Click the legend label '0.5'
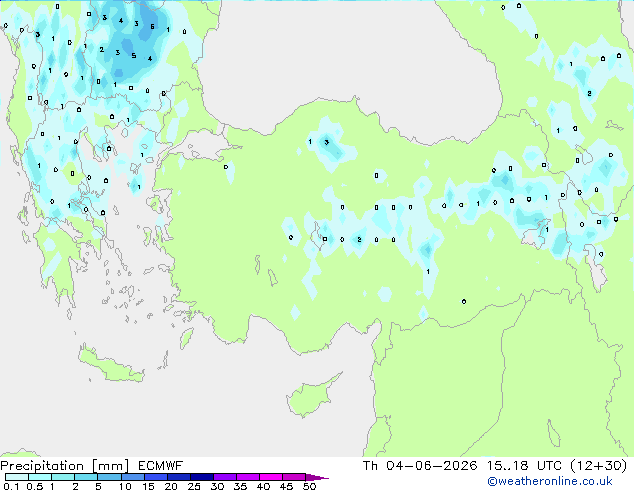 tap(34, 486)
